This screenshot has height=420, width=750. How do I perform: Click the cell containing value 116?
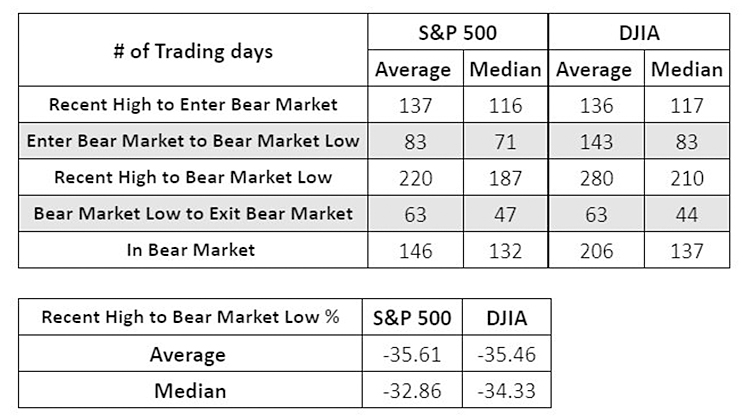coord(505,104)
